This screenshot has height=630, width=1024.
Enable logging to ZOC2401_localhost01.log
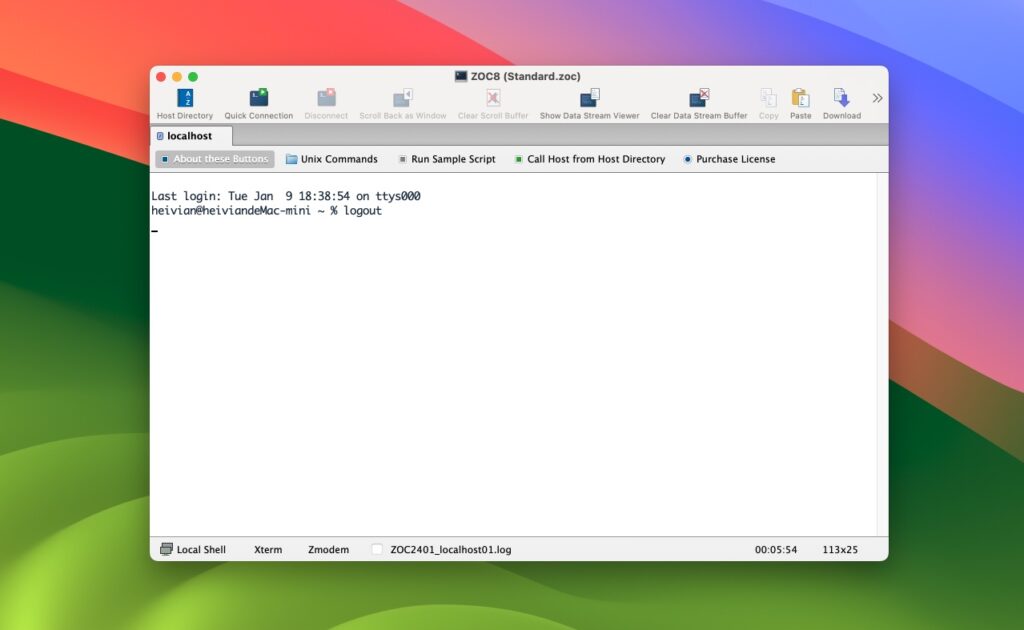click(376, 548)
